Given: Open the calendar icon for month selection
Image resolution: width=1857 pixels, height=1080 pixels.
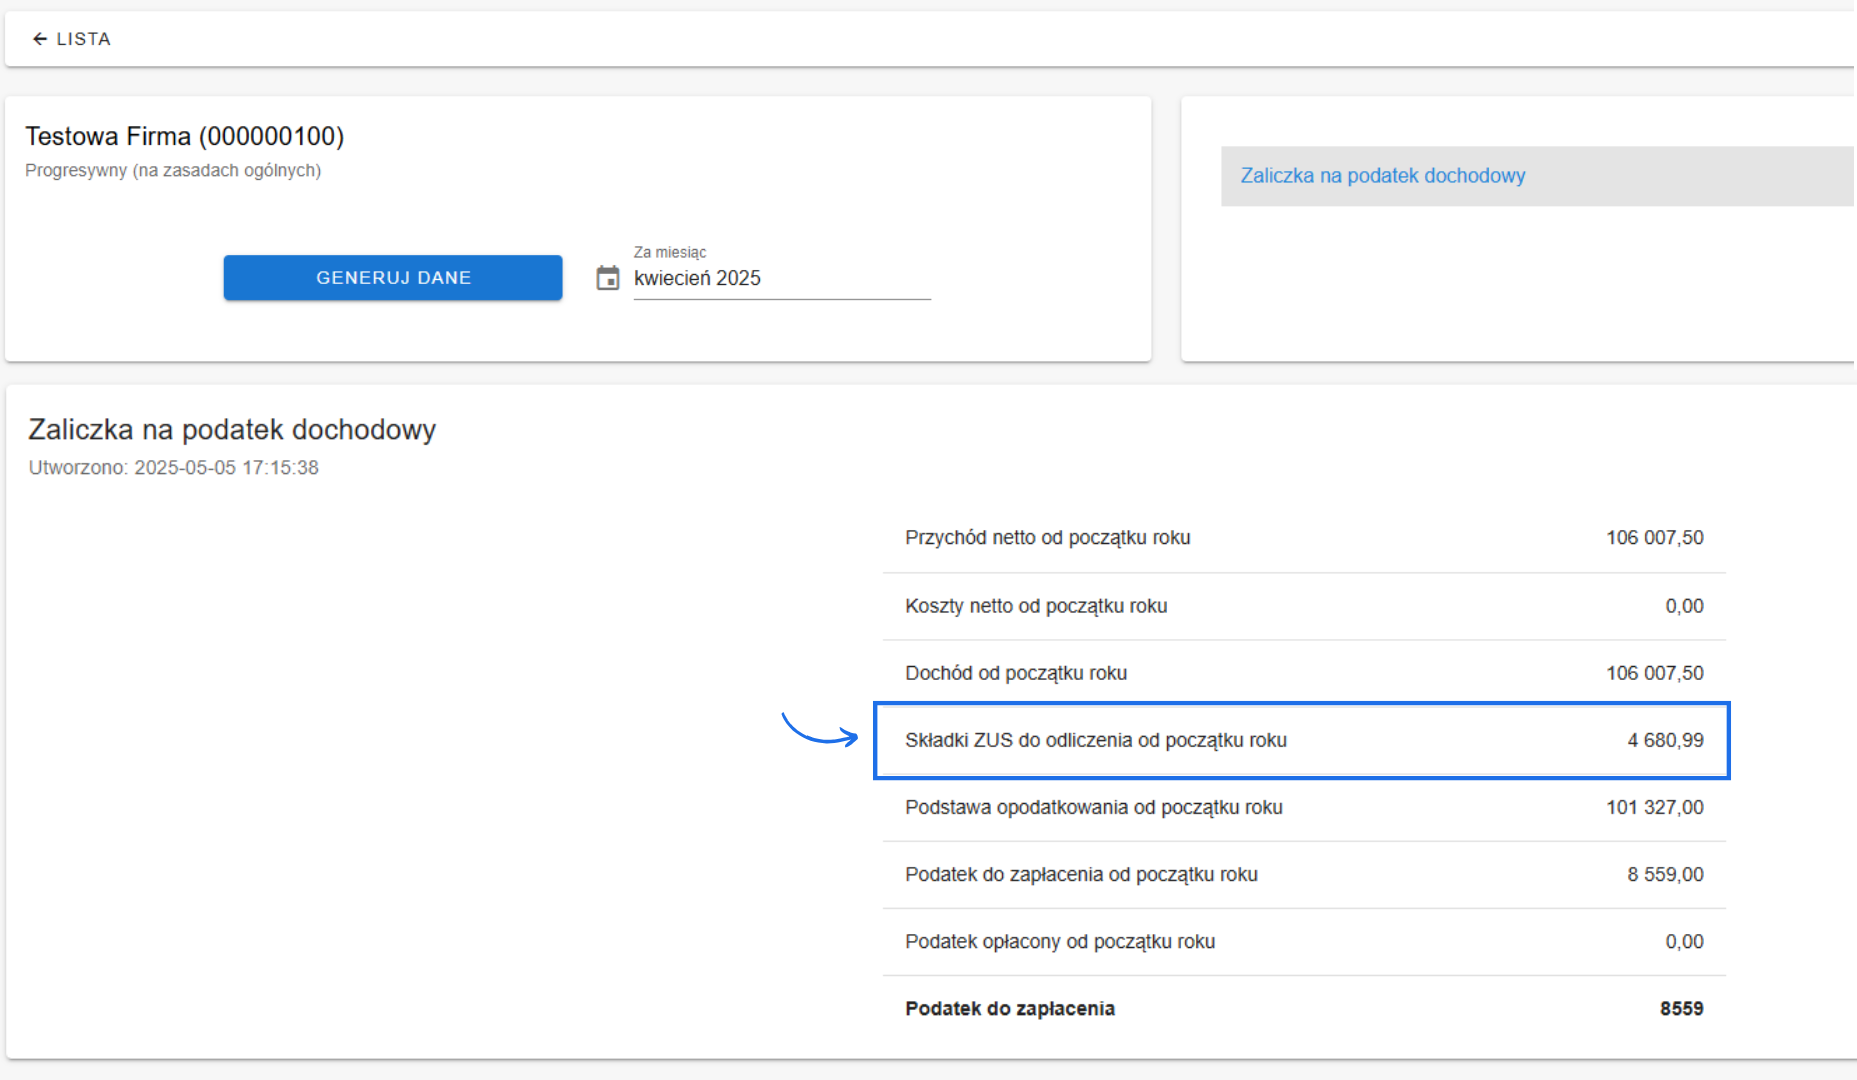Looking at the screenshot, I should (607, 278).
